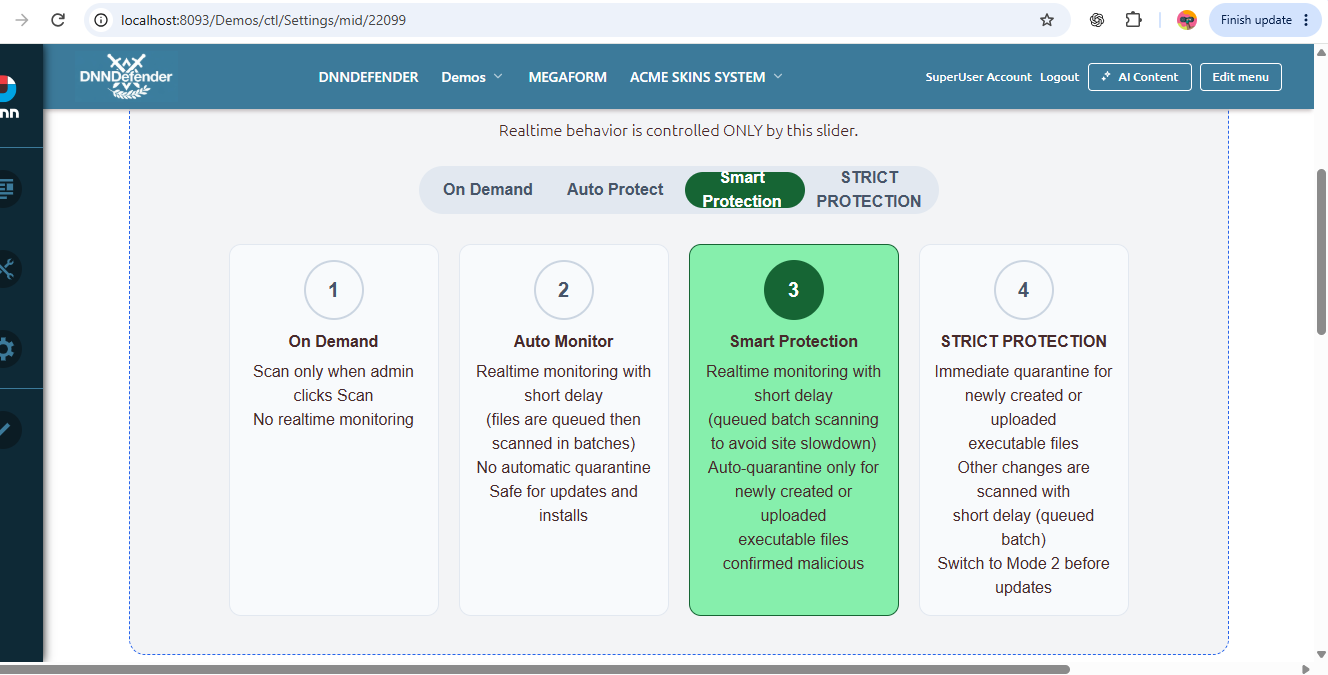Choose the number 4 Strict Protection circle
The image size is (1328, 675).
(1024, 290)
